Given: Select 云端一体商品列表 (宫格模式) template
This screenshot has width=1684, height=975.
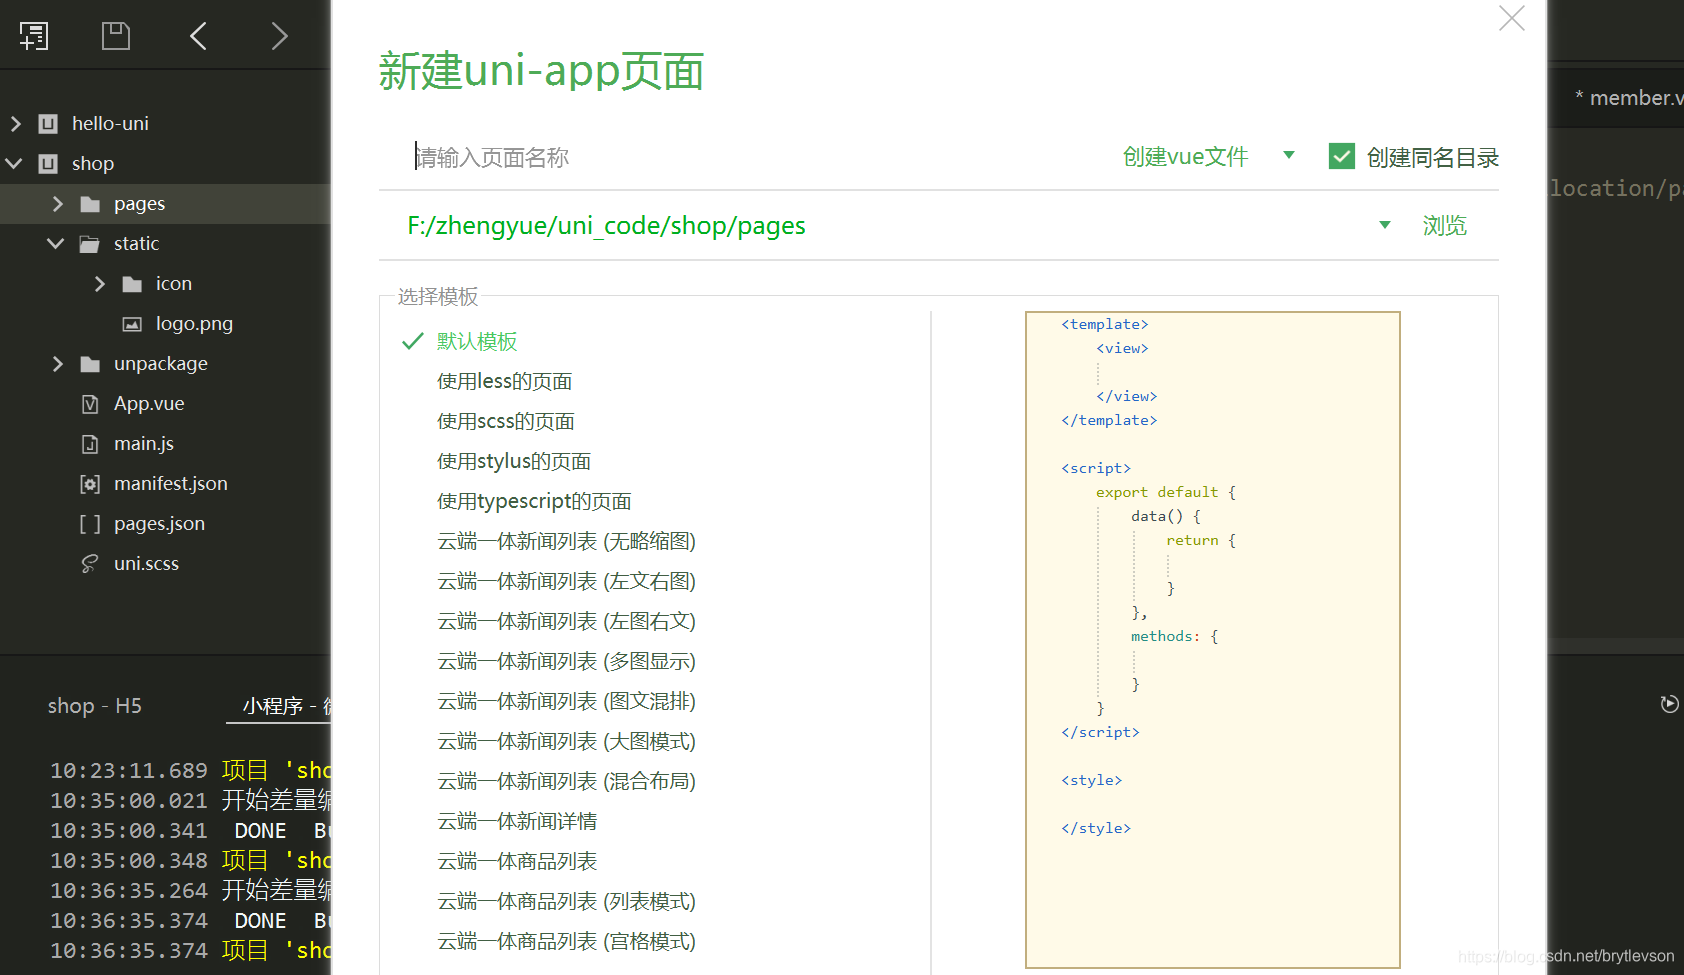Looking at the screenshot, I should pos(566,942).
